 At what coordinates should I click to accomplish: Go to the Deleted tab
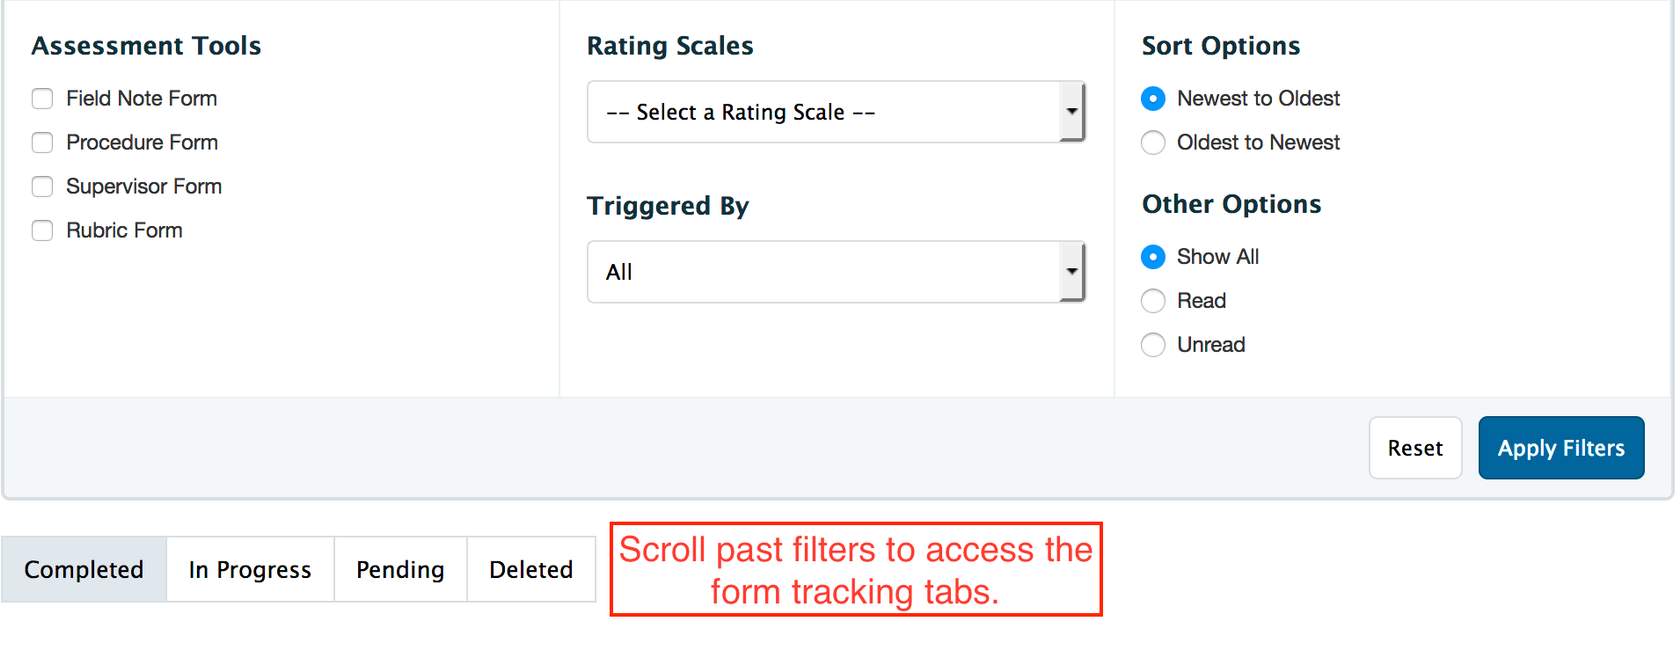(531, 570)
